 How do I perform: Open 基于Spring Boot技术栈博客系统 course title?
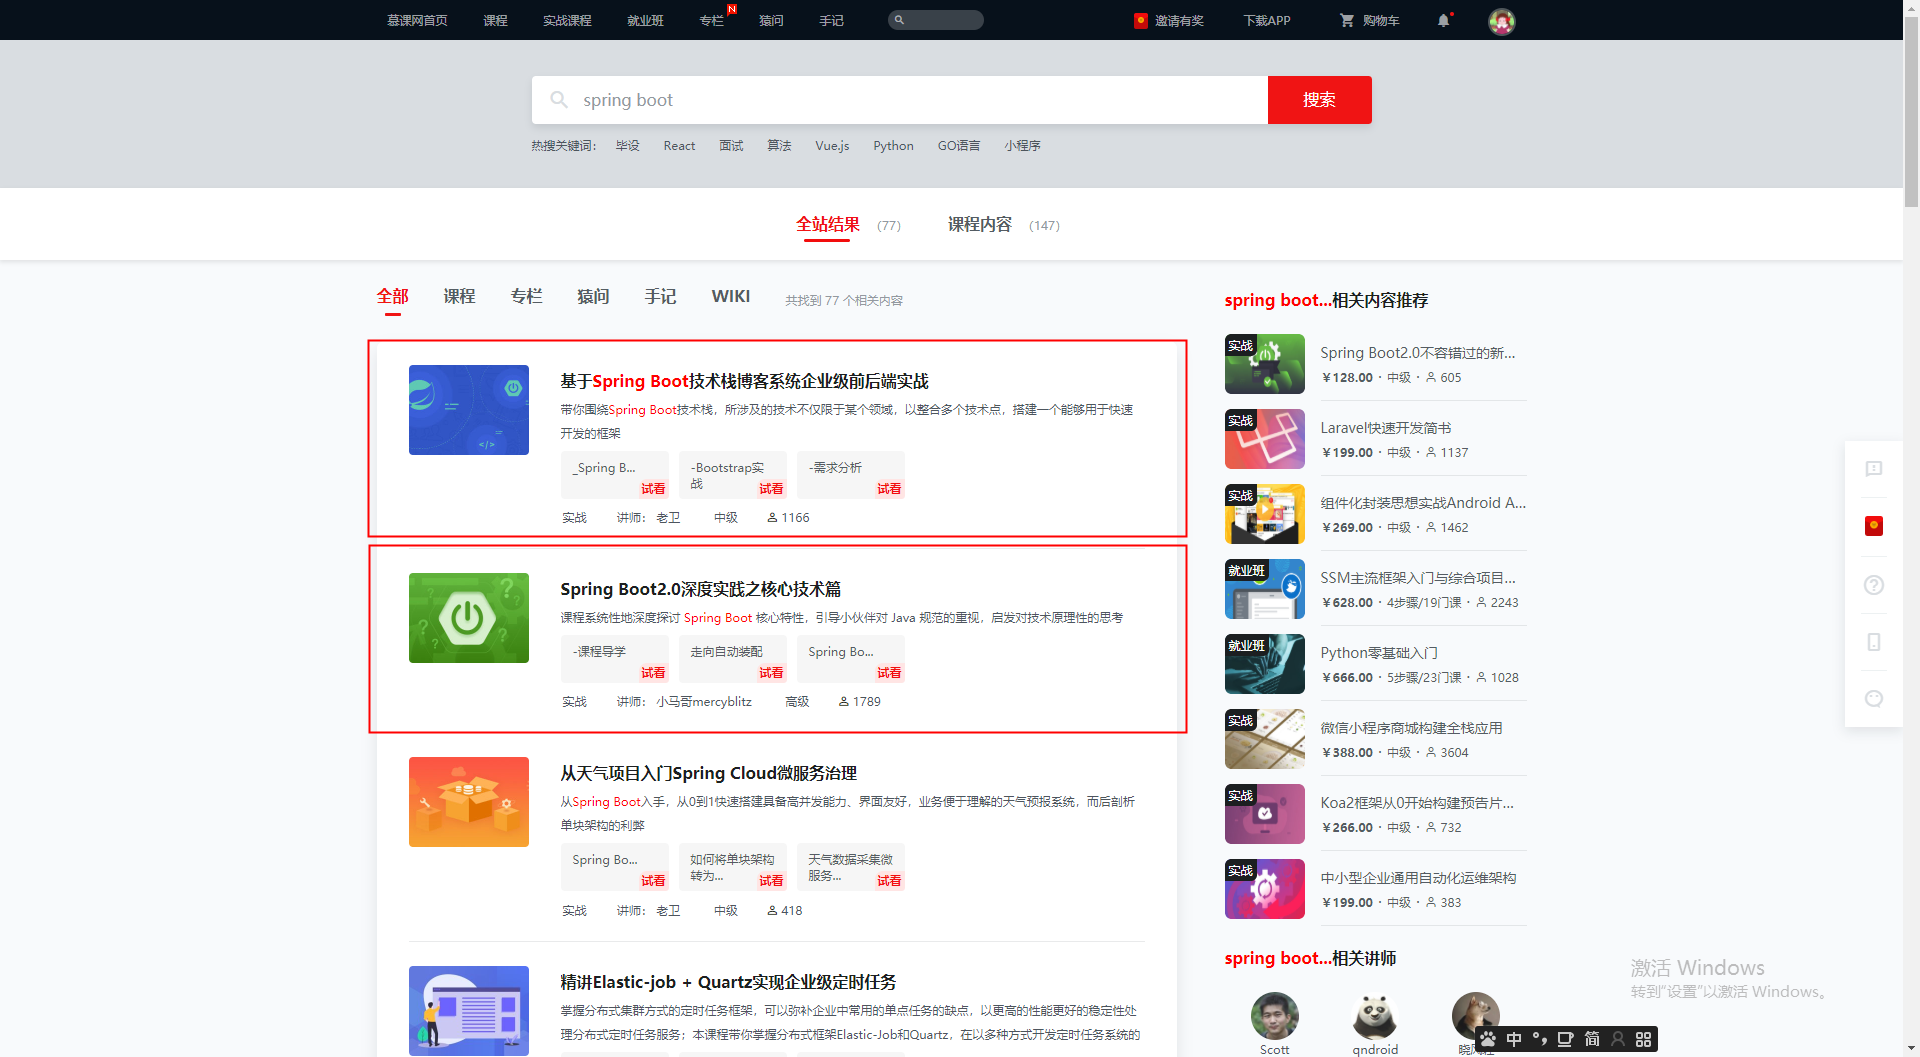pos(744,381)
